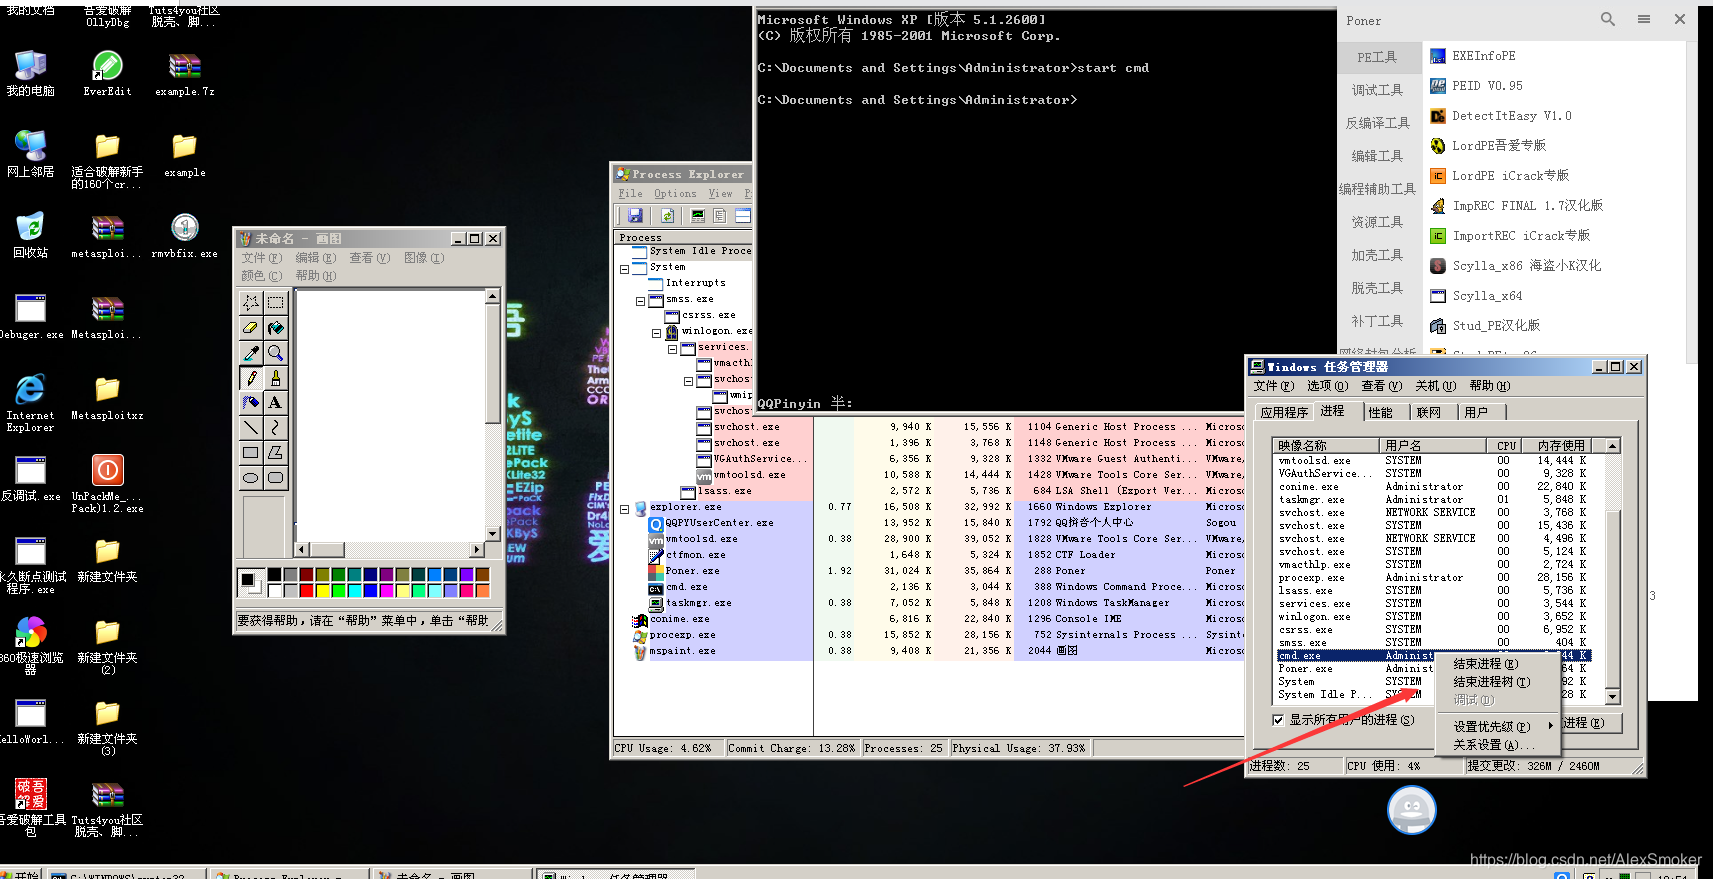Collapse the explorer.exe tree node

click(x=624, y=508)
